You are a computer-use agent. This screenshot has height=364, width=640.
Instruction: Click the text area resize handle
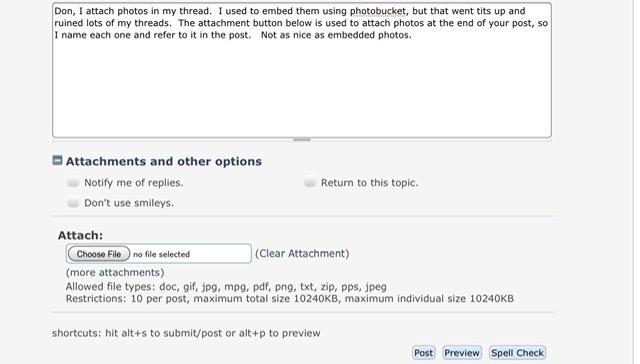[302, 140]
